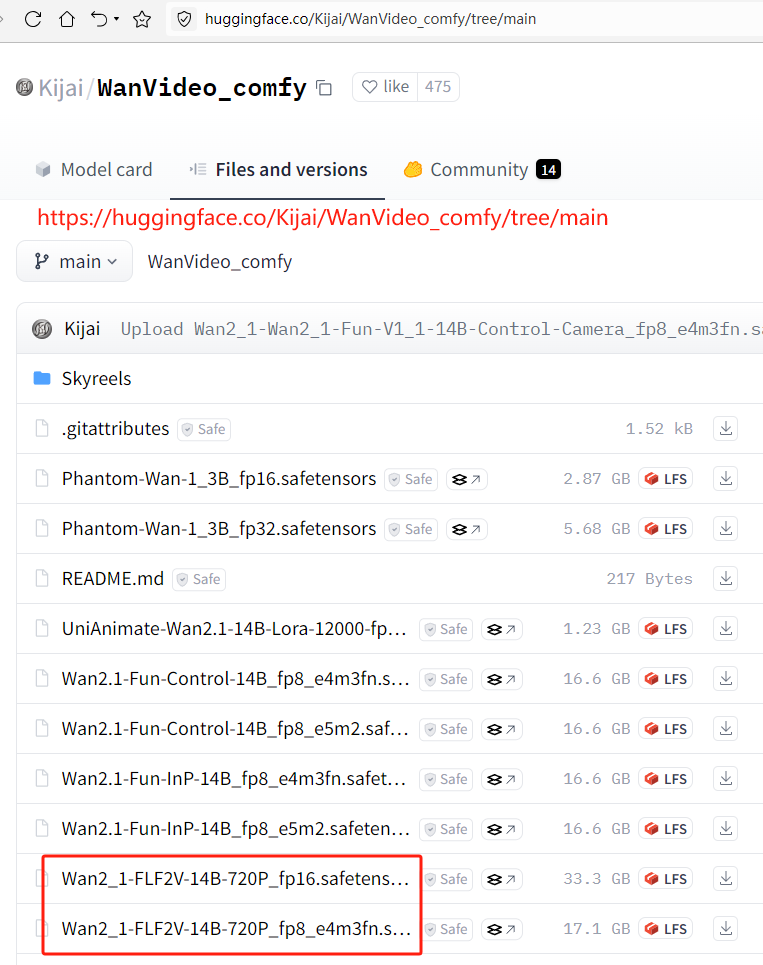Inspect tensors icon for Phantom fp32 file

(x=466, y=529)
